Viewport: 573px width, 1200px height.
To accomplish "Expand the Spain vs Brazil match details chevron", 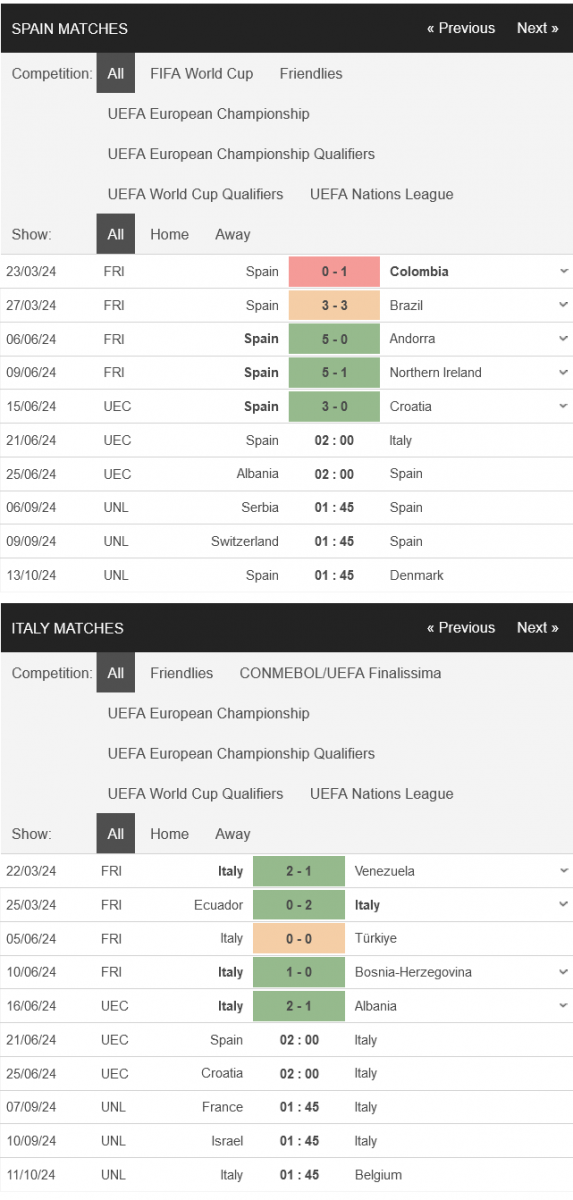I will click(x=563, y=305).
